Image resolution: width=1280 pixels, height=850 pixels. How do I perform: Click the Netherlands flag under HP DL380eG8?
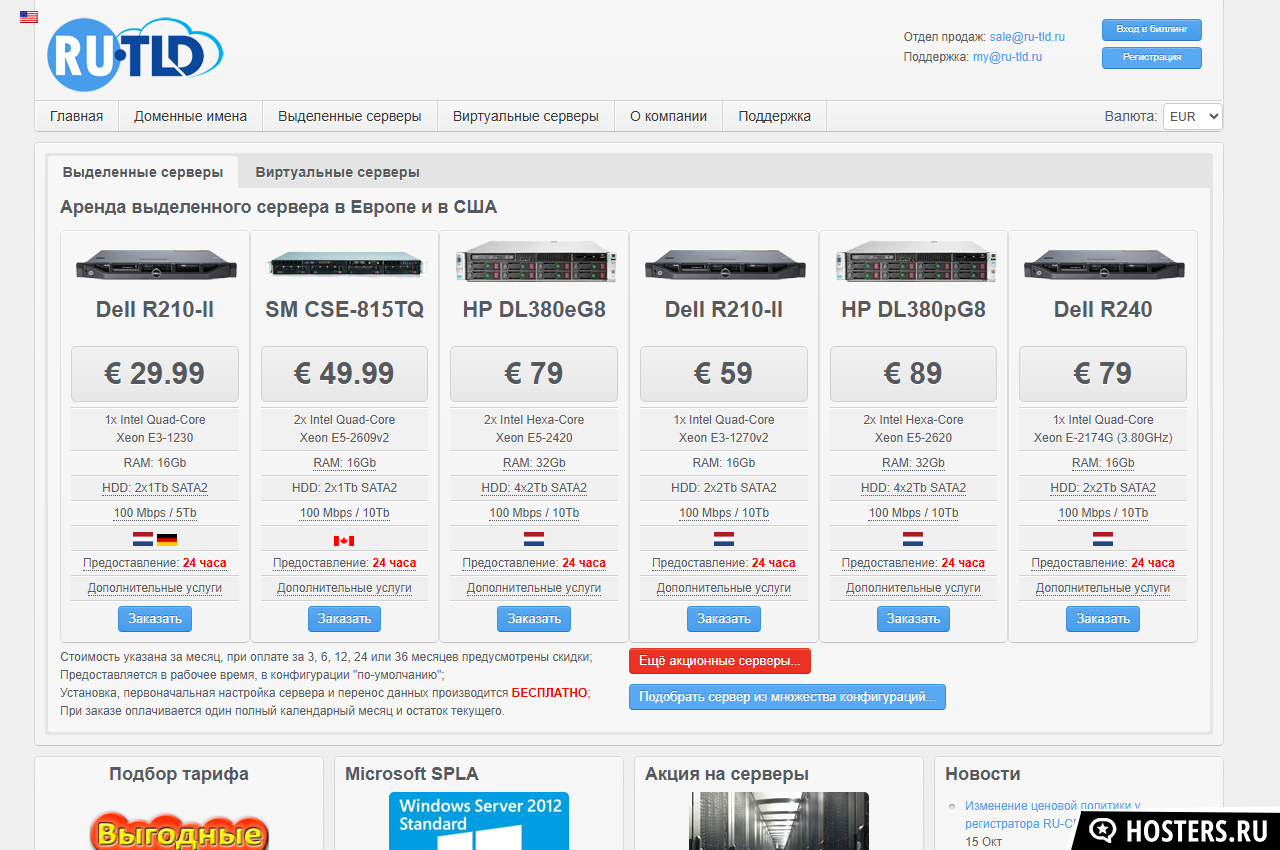(534, 539)
